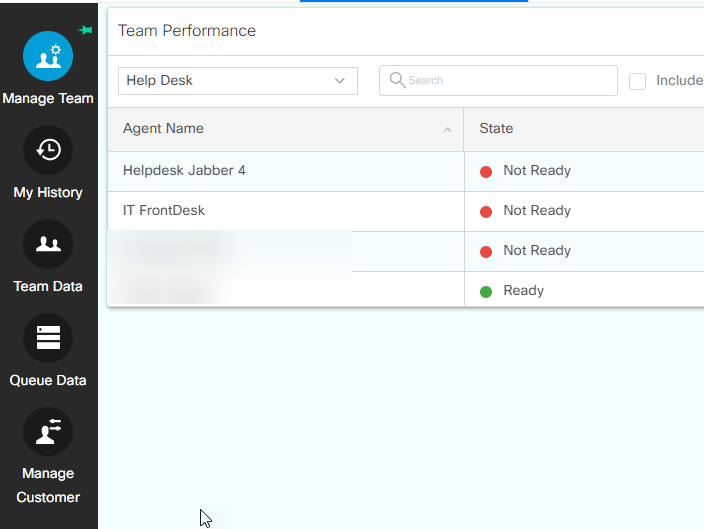Viewport: 704px width, 529px height.
Task: Click Not Ready state for IT FrontDesk
Action: 537,210
